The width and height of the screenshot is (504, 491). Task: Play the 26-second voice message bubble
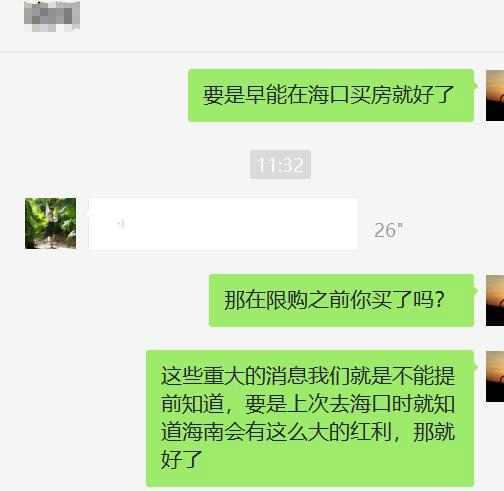pyautogui.click(x=223, y=224)
